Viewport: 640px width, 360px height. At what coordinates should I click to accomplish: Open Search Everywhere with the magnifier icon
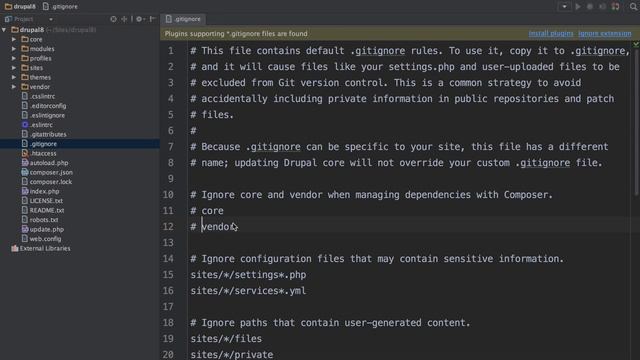(x=634, y=7)
